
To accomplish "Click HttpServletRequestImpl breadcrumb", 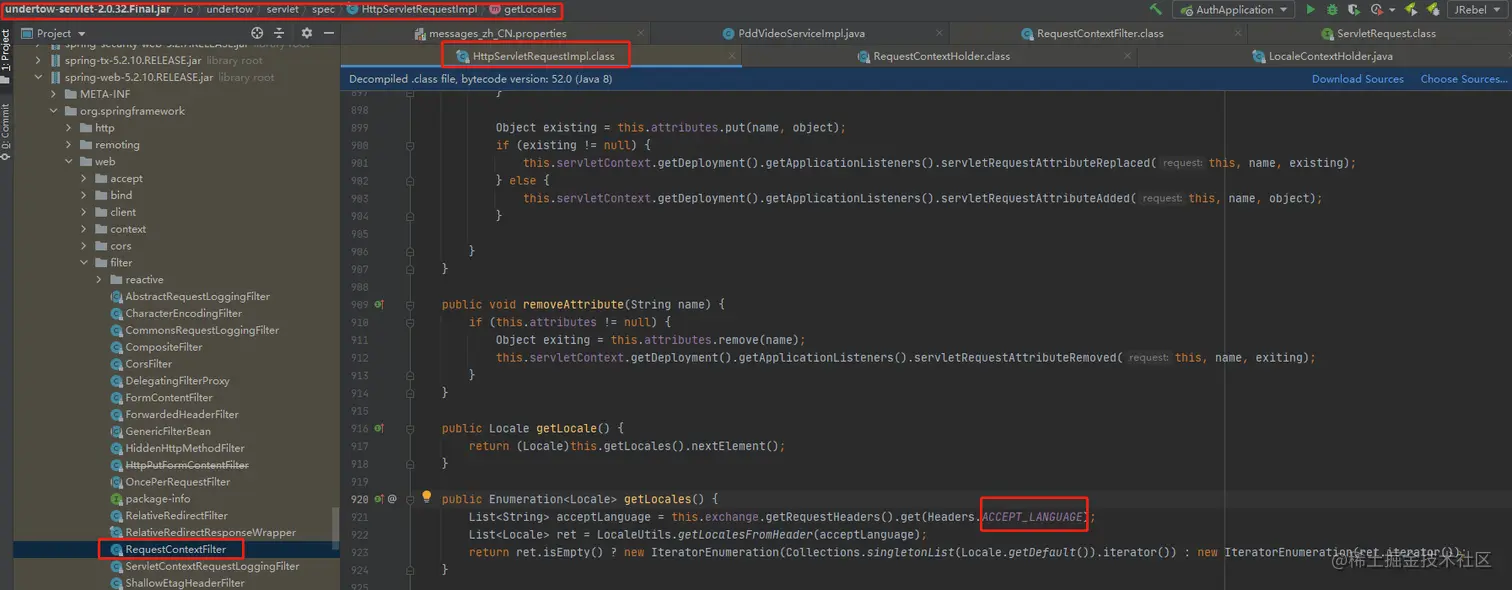I will click(x=411, y=9).
